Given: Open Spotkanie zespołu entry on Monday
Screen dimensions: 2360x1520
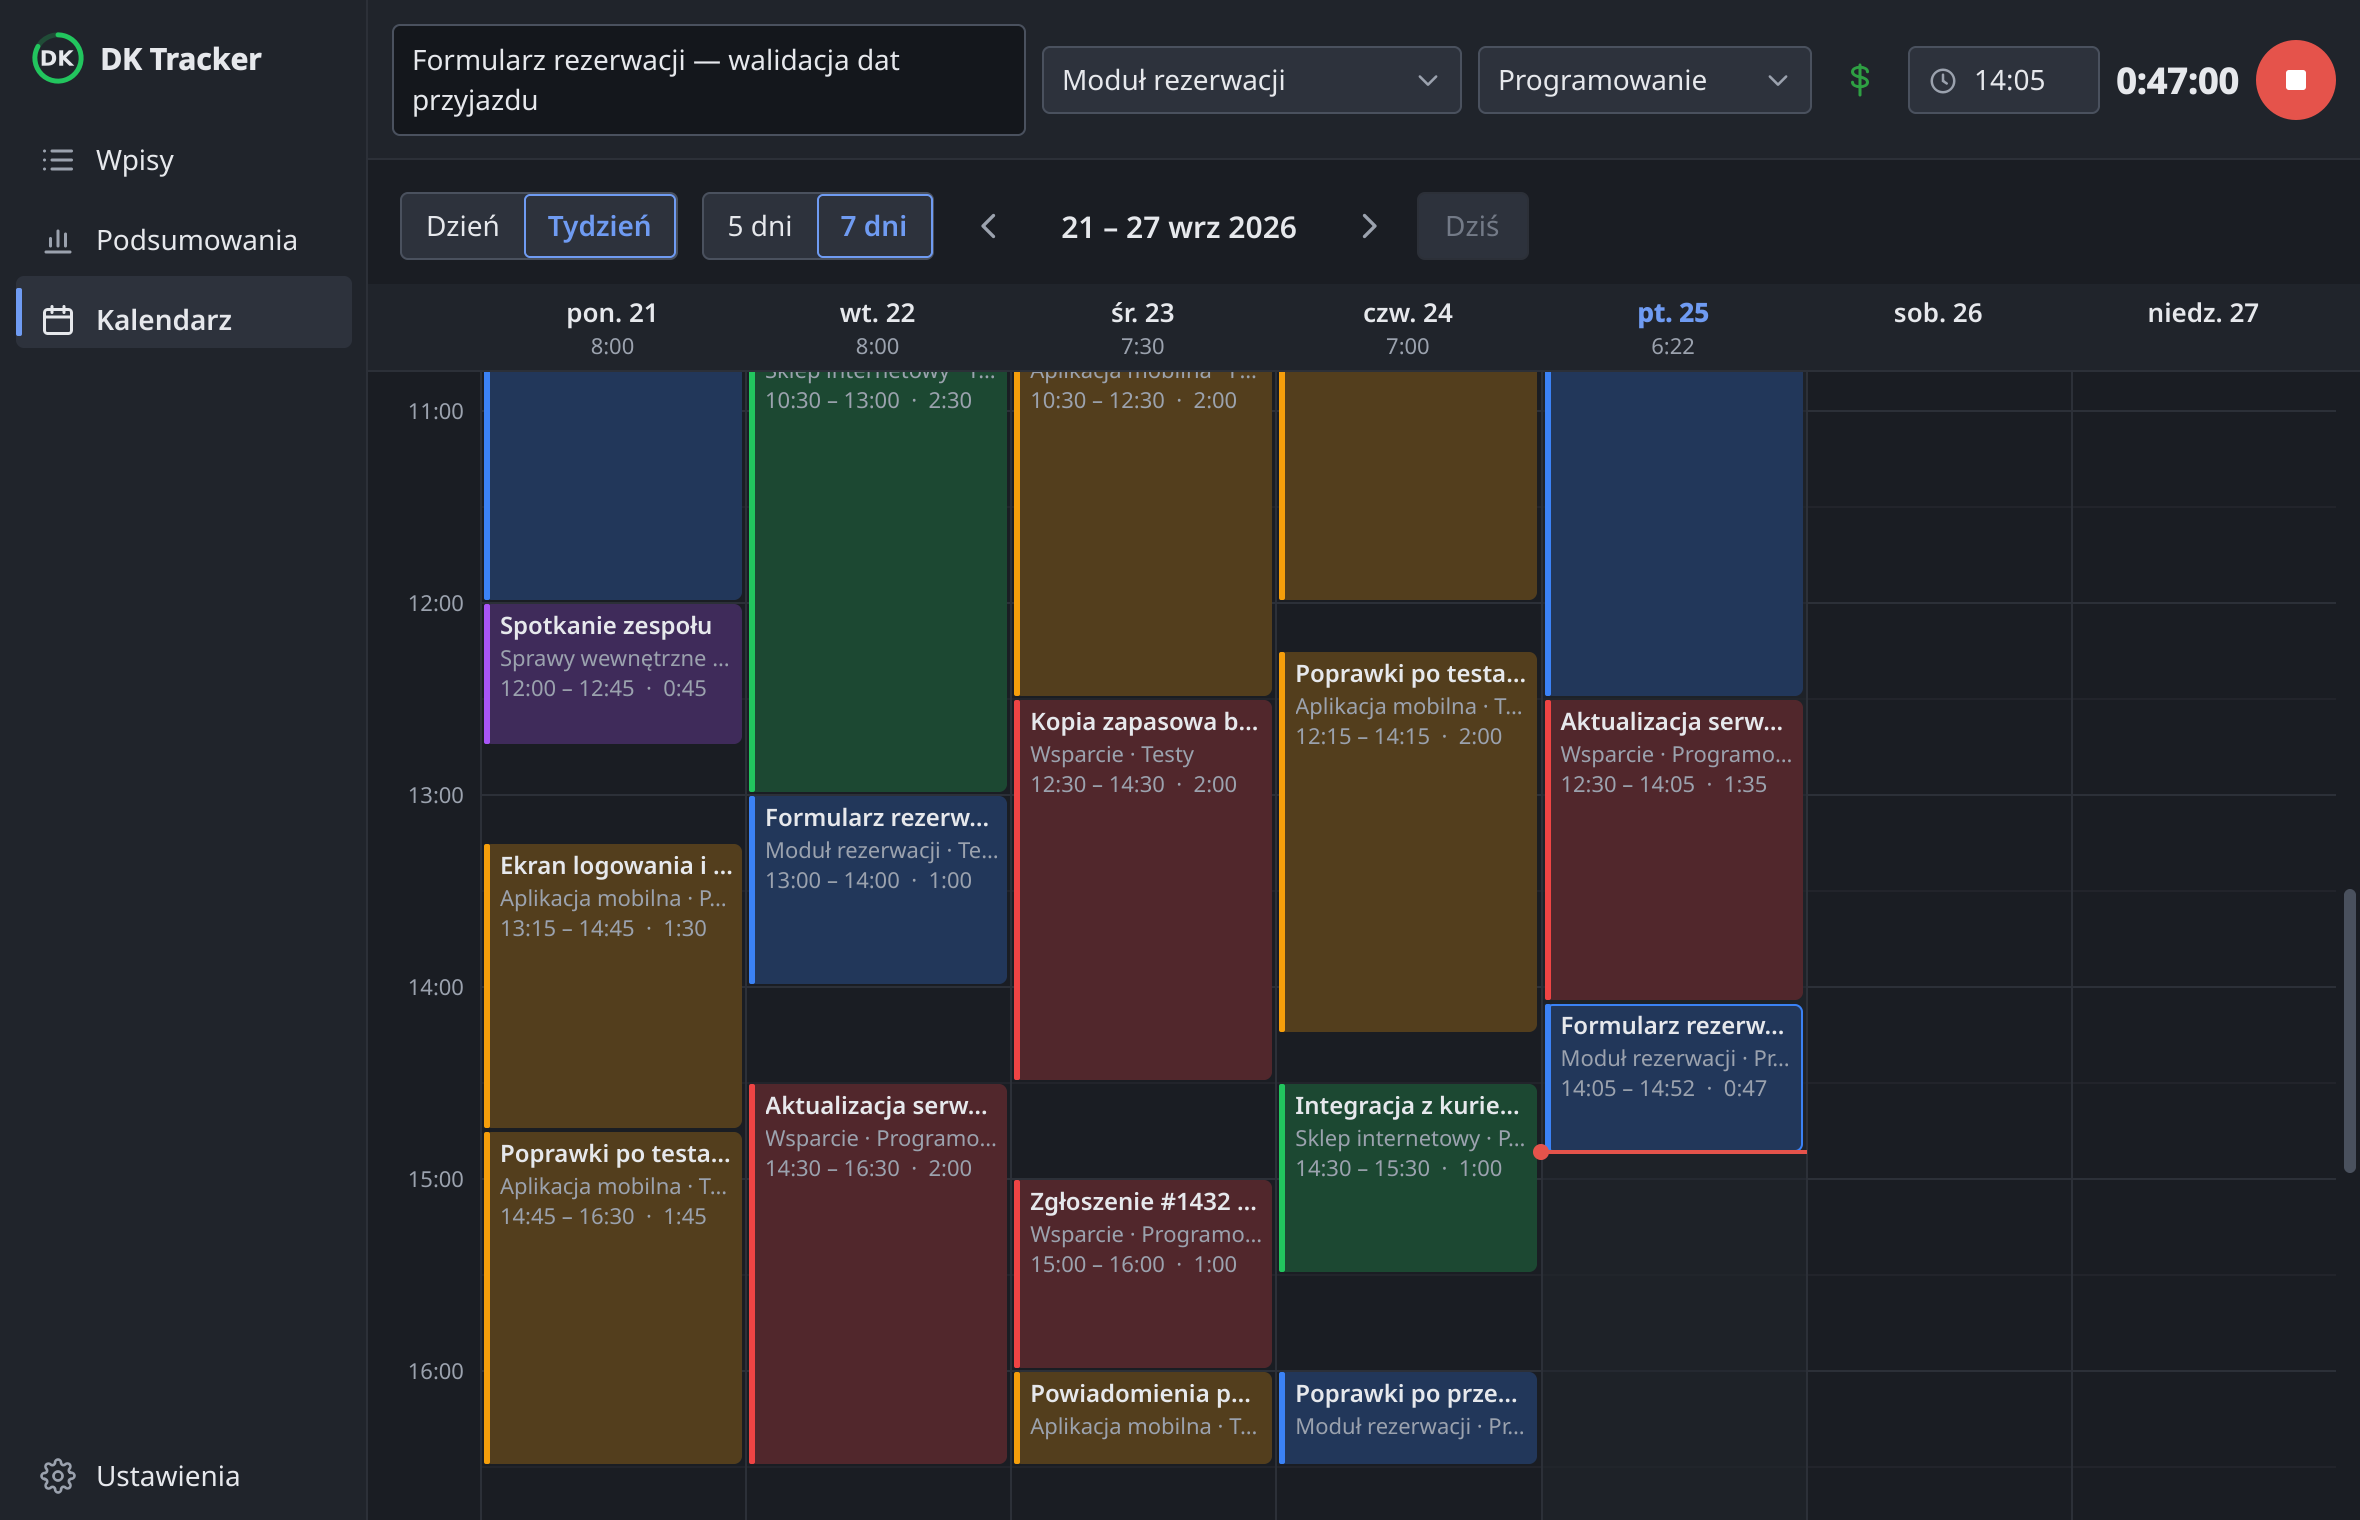Looking at the screenshot, I should pyautogui.click(x=613, y=673).
